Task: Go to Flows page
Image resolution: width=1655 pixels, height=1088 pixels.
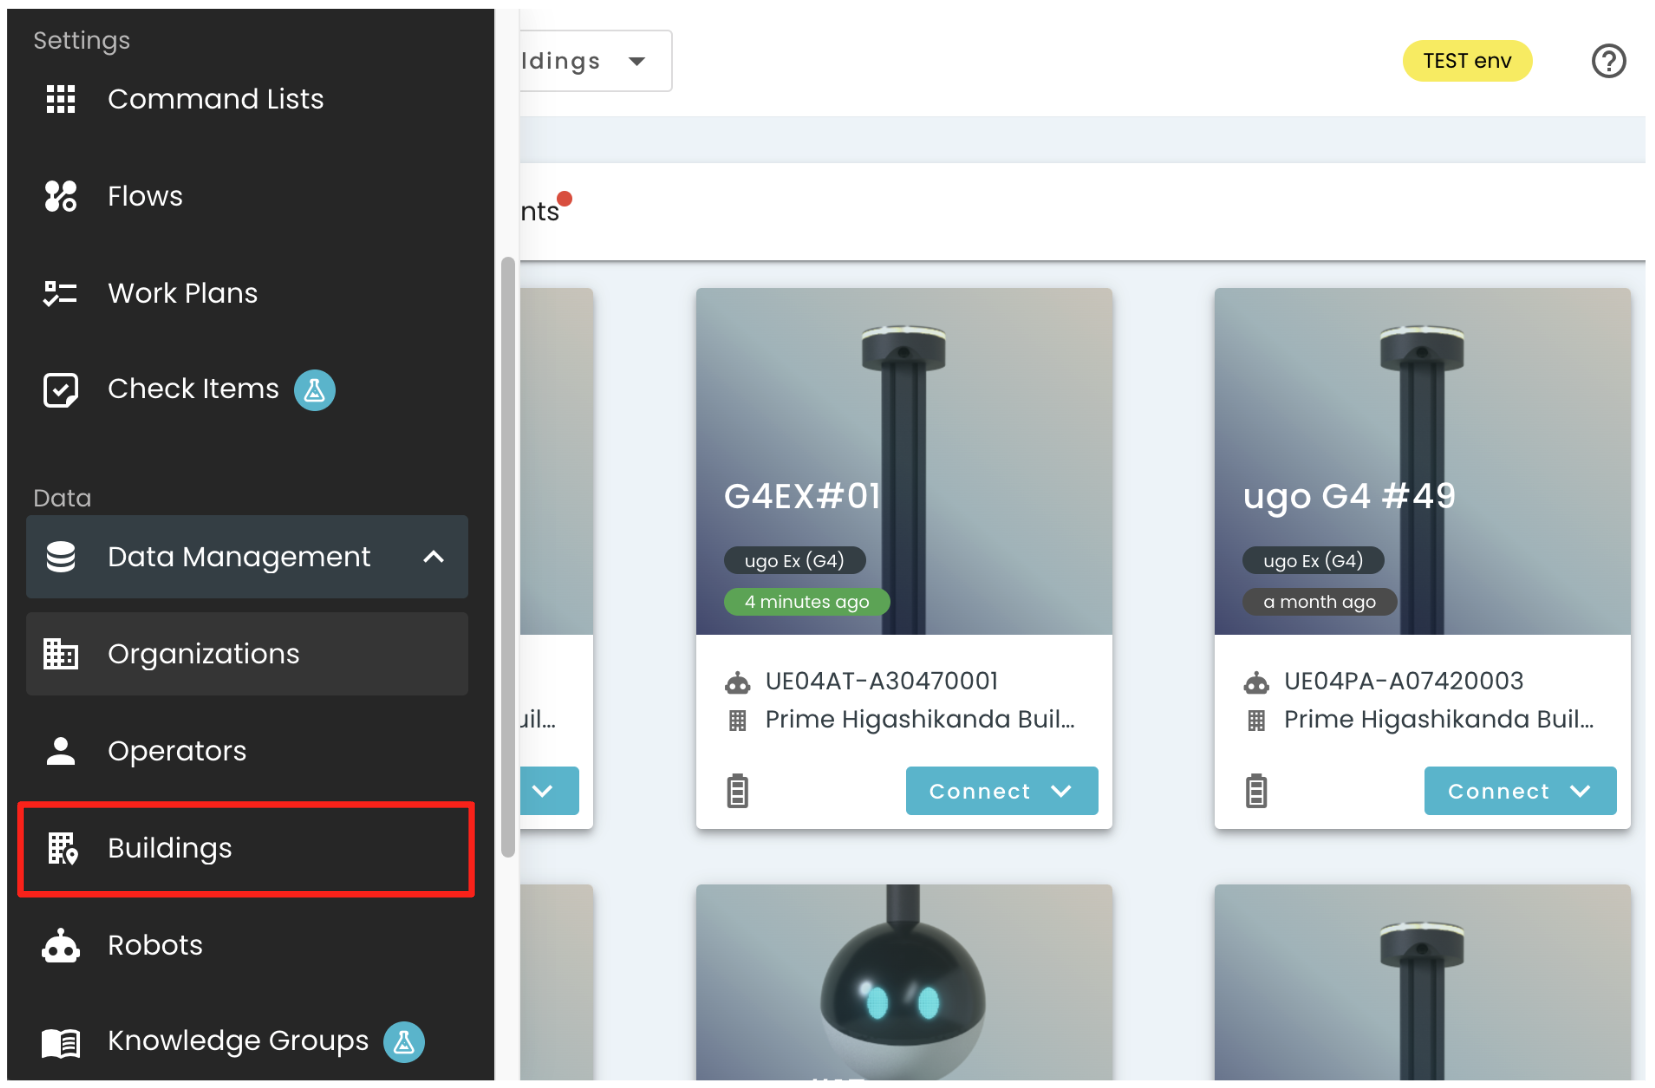Action: (x=247, y=196)
